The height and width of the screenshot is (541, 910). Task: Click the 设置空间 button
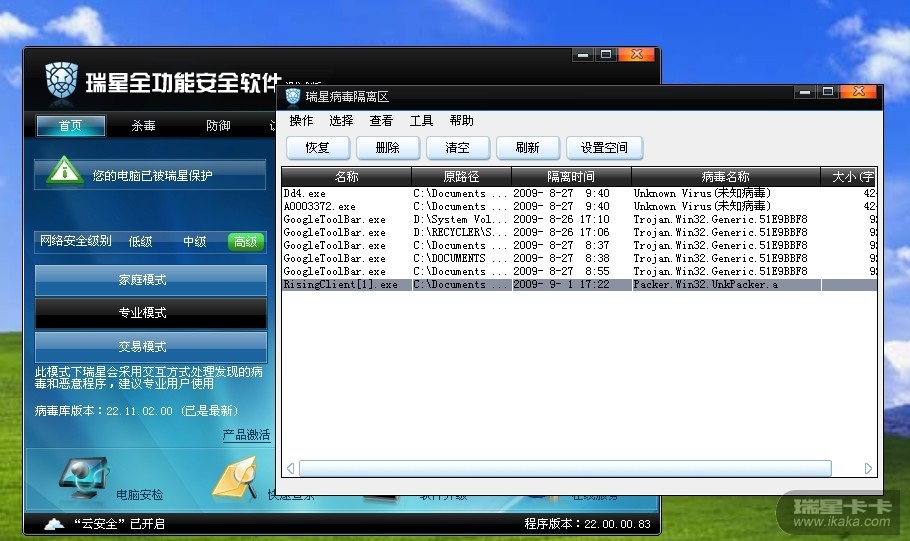click(x=604, y=147)
